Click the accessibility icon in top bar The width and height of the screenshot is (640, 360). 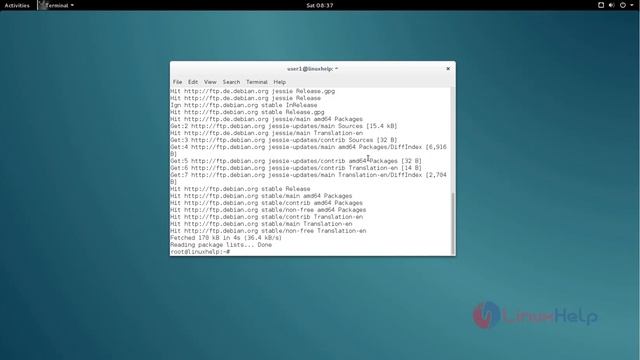point(601,5)
